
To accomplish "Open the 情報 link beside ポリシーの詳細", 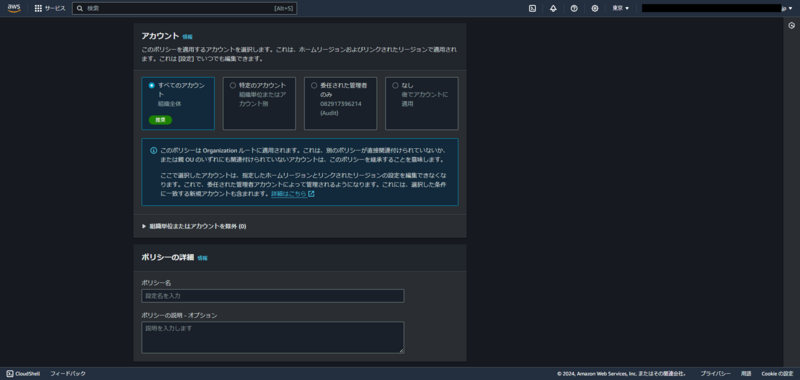I will tap(203, 258).
